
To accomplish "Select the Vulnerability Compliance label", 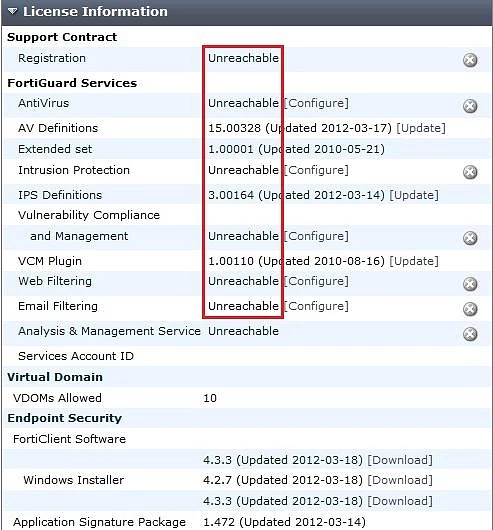I will coord(89,215).
